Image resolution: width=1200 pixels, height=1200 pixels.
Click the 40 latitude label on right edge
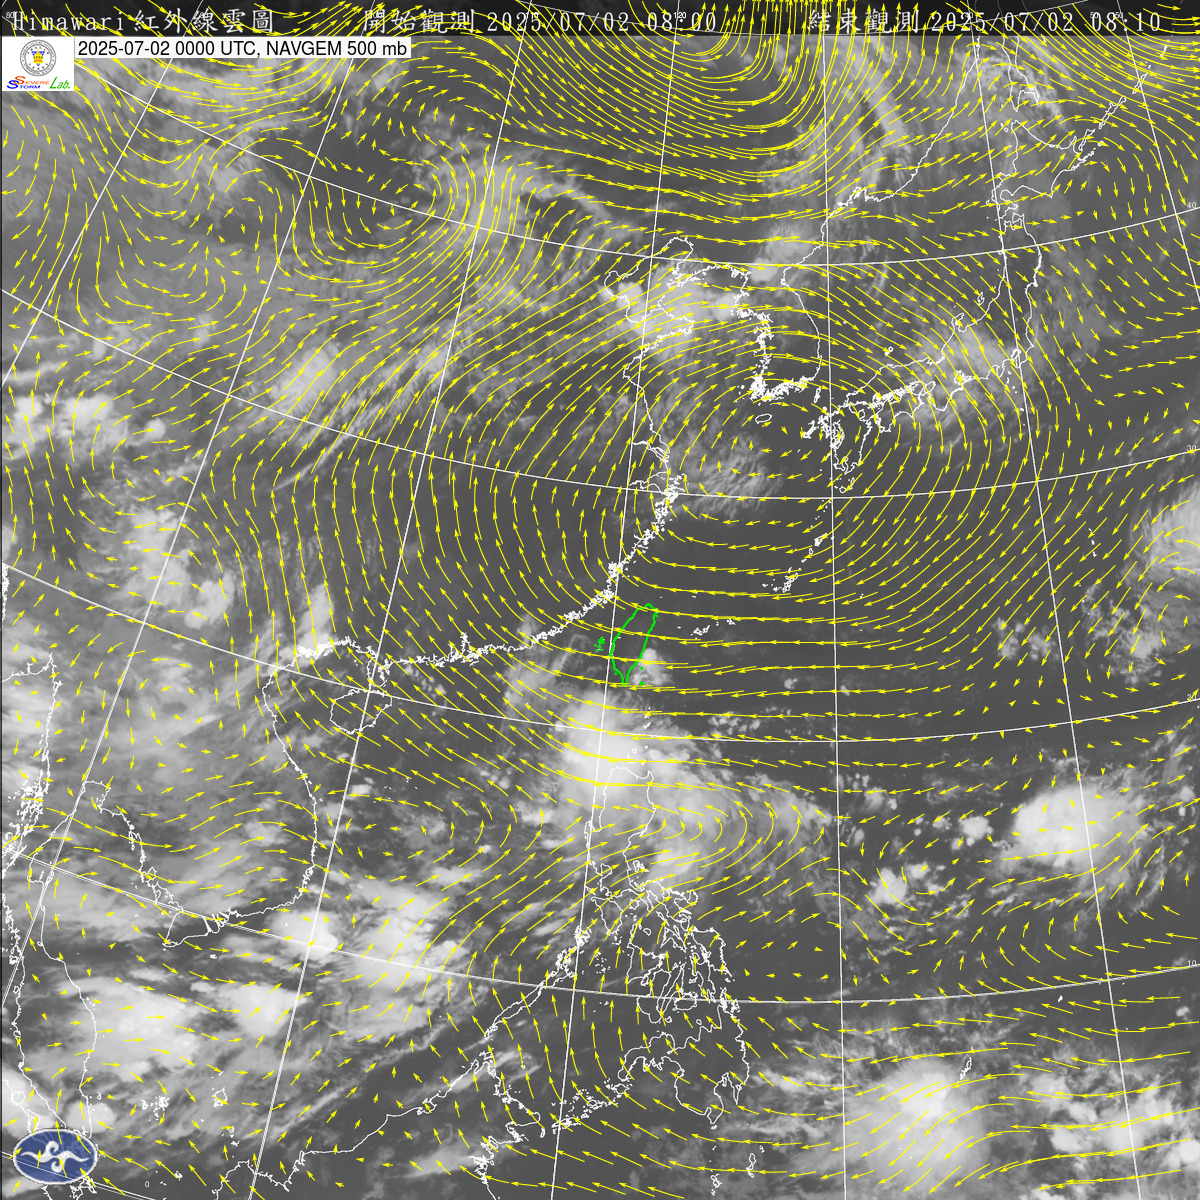1190,207
